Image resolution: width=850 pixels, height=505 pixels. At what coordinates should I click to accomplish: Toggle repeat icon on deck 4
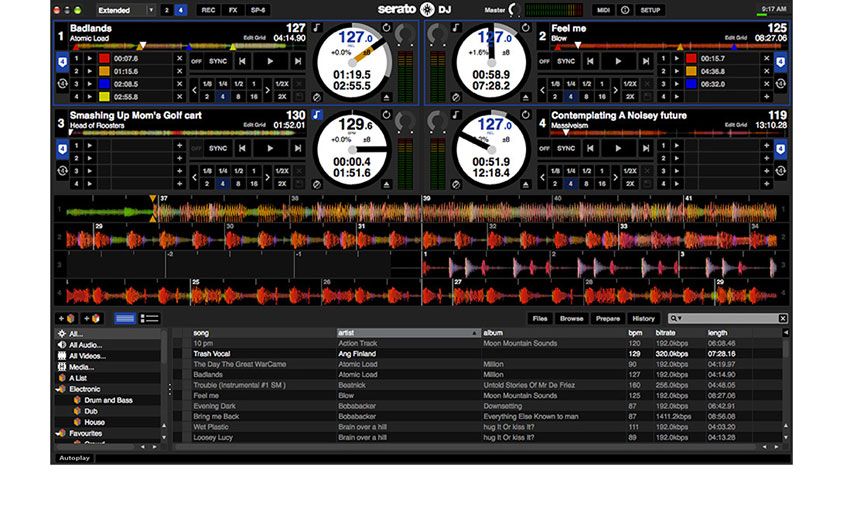coord(525,115)
